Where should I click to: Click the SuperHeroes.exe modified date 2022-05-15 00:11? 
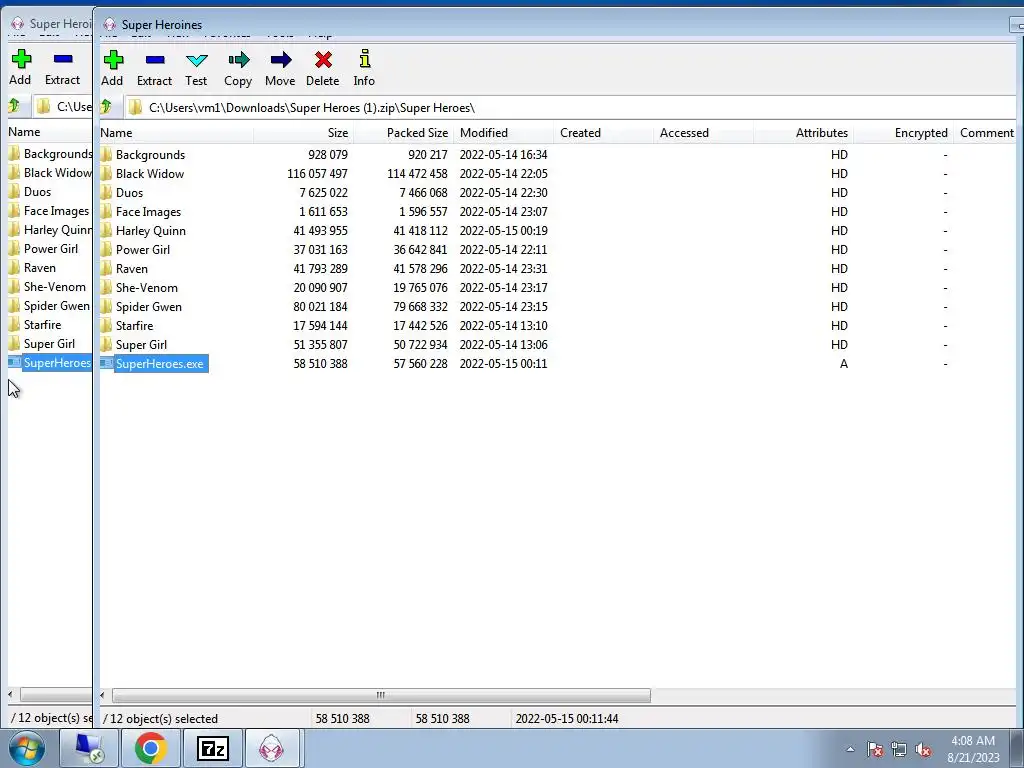(x=503, y=364)
